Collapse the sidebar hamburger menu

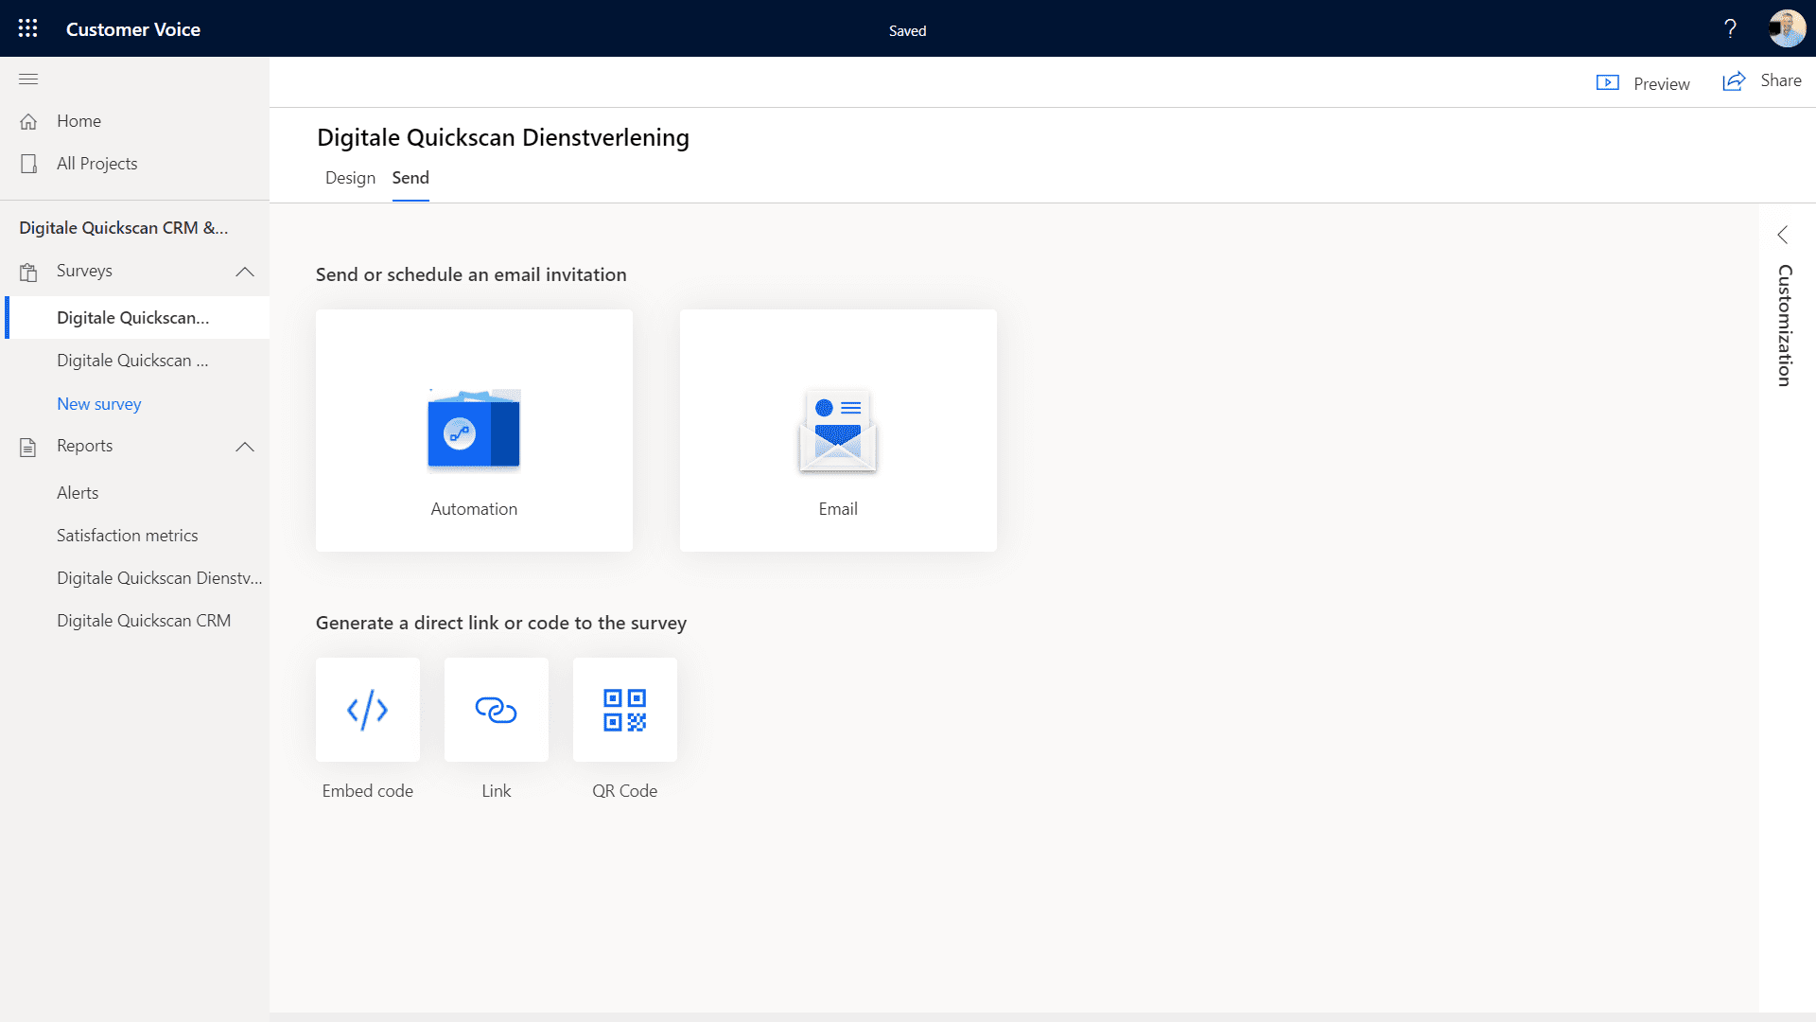click(28, 79)
